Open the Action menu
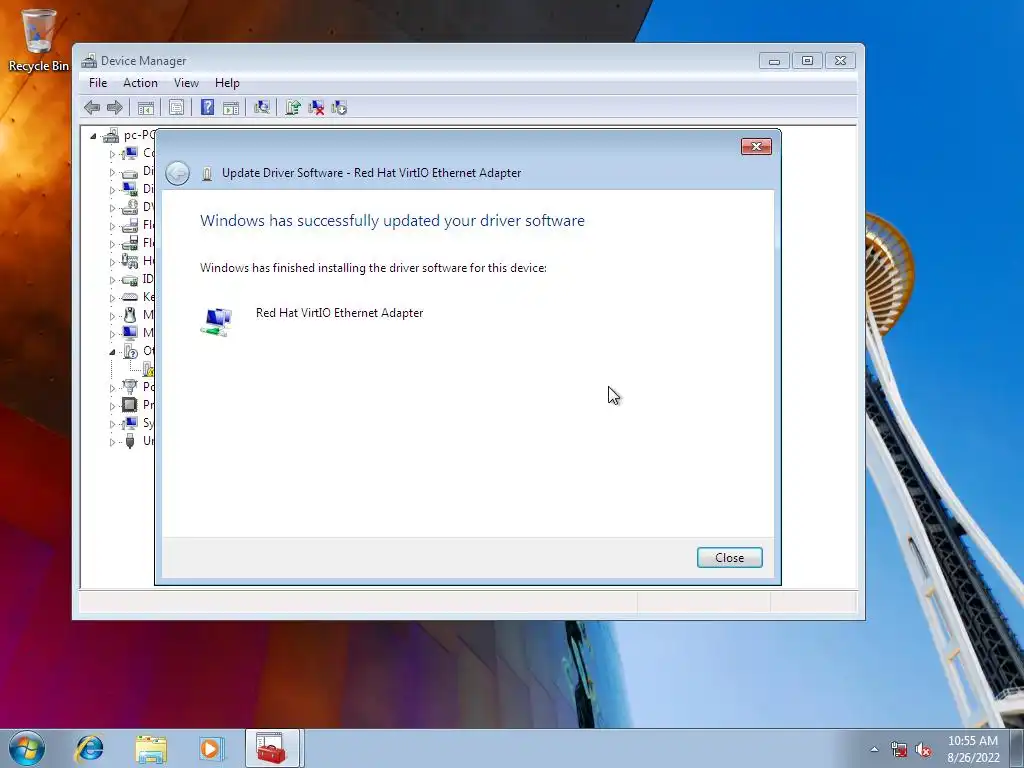Screen dimensions: 1024x768 point(140,83)
